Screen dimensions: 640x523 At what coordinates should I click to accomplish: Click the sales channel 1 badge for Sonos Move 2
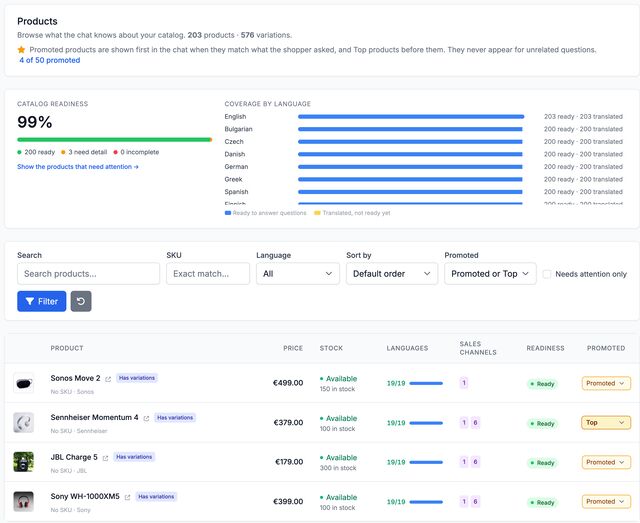(x=464, y=383)
